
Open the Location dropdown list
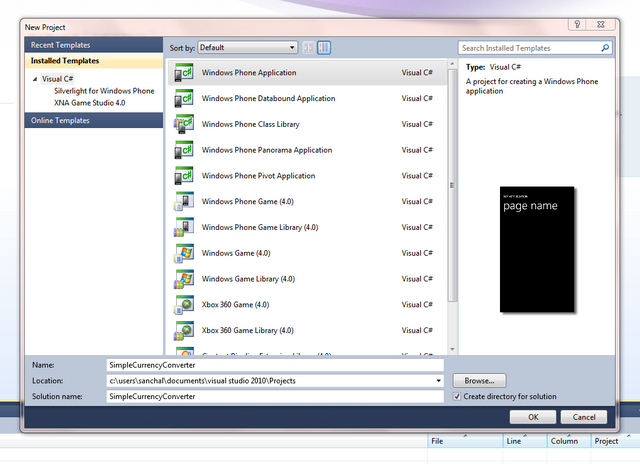pos(438,381)
